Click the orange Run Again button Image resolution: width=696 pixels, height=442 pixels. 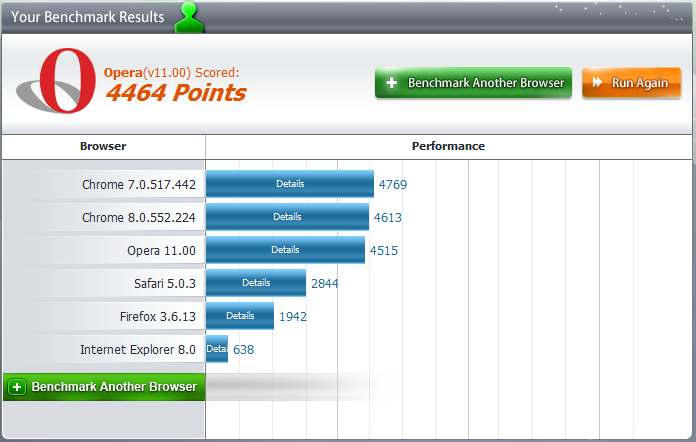[631, 83]
